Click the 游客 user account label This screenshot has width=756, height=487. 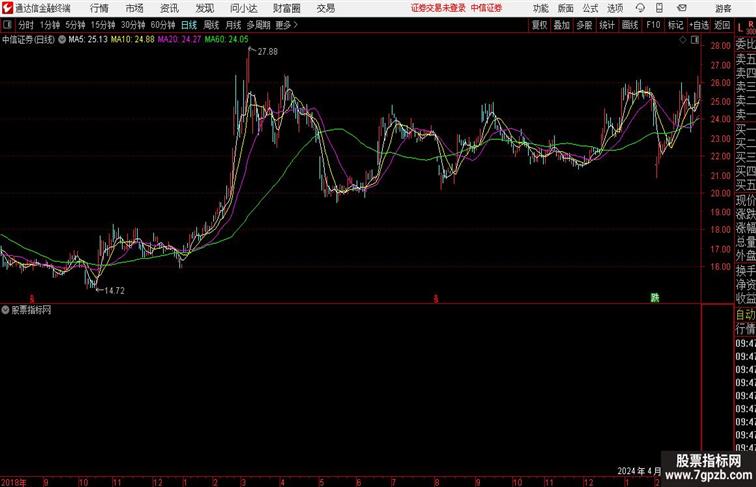coord(723,8)
